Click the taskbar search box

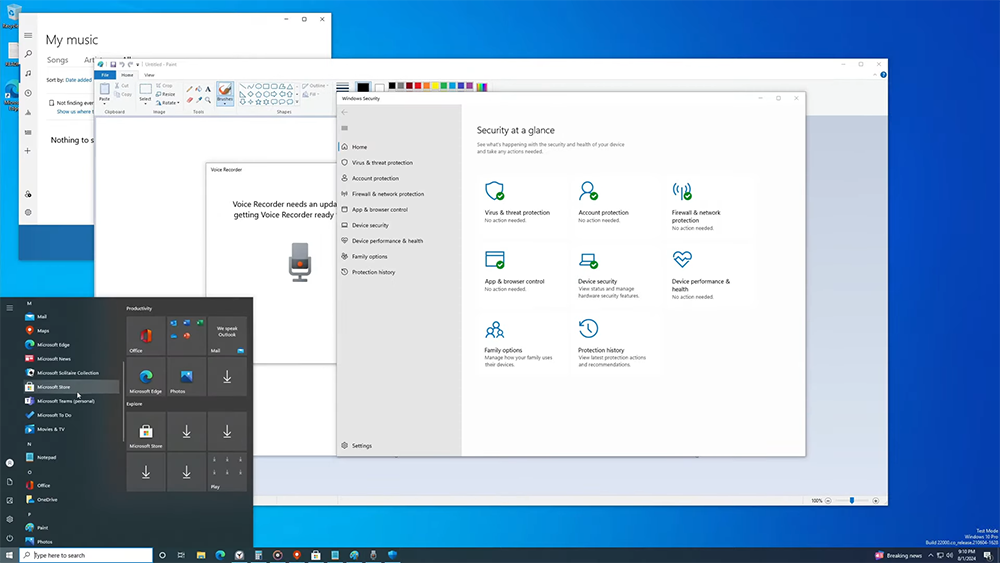coord(85,555)
